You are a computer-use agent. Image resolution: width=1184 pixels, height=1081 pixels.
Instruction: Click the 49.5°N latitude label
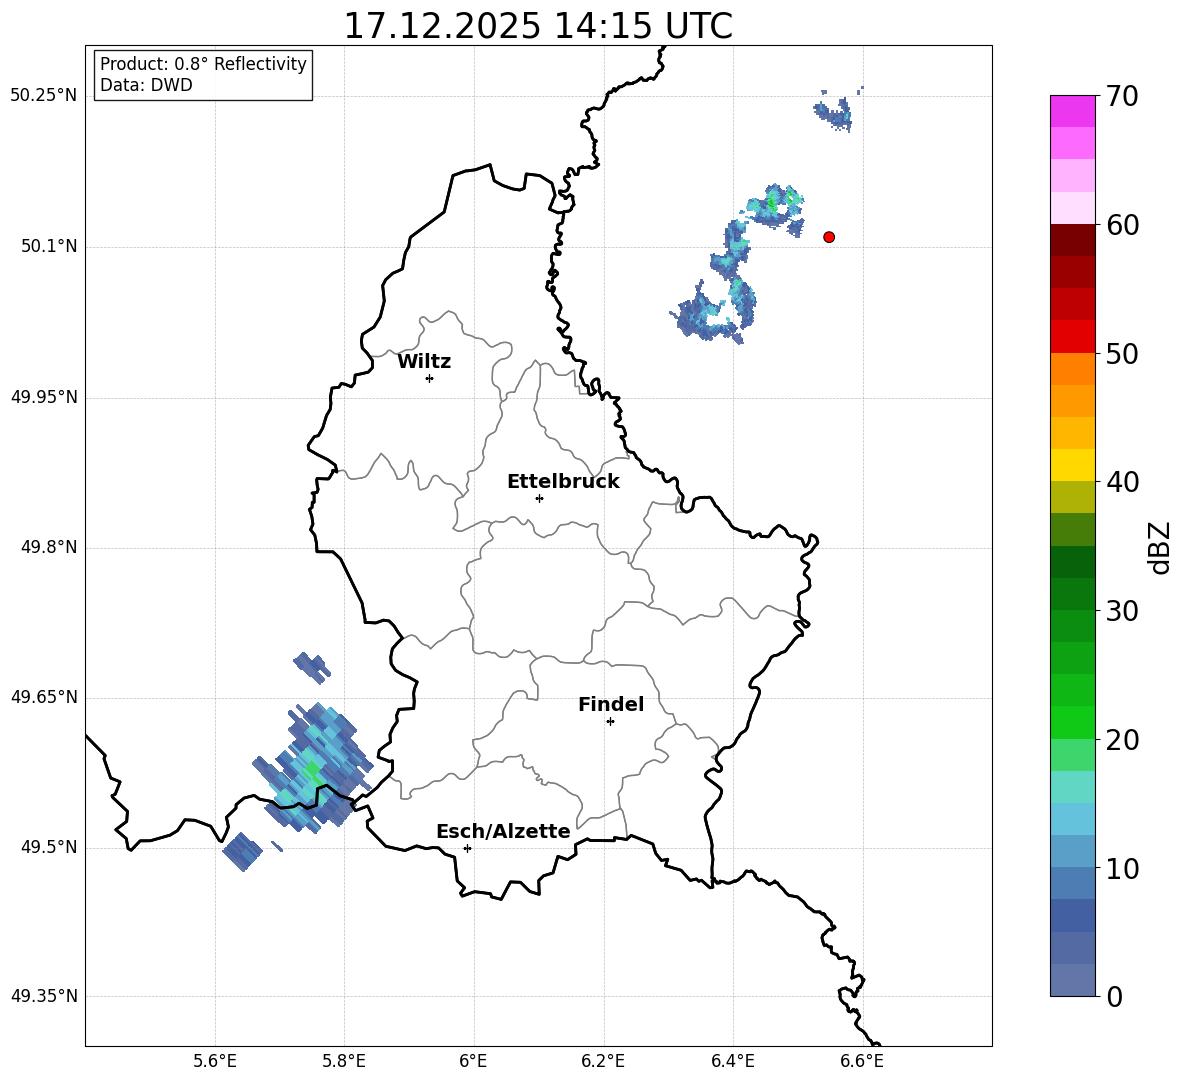pos(49,847)
